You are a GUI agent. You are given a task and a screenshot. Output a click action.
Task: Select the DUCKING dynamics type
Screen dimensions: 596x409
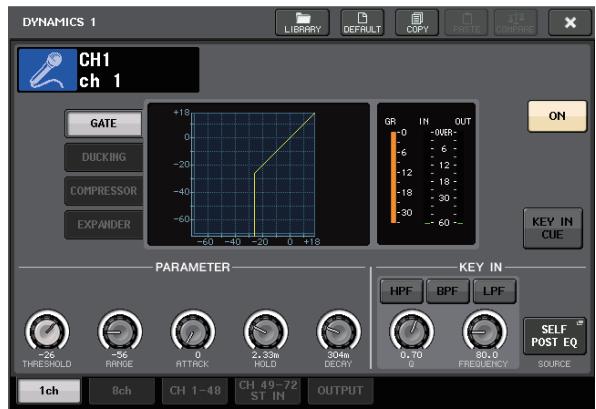coord(103,157)
